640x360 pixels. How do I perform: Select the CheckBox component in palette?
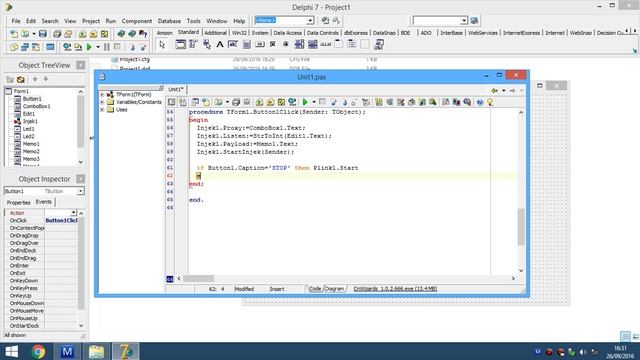tap(273, 45)
